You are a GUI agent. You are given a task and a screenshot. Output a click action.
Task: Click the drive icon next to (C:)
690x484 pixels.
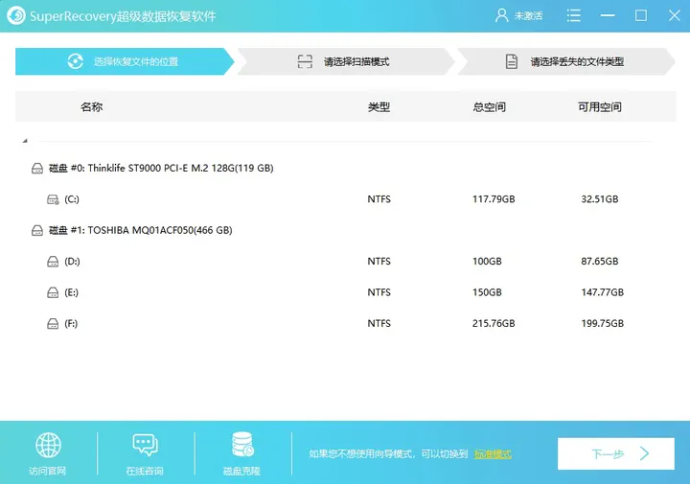(53, 200)
